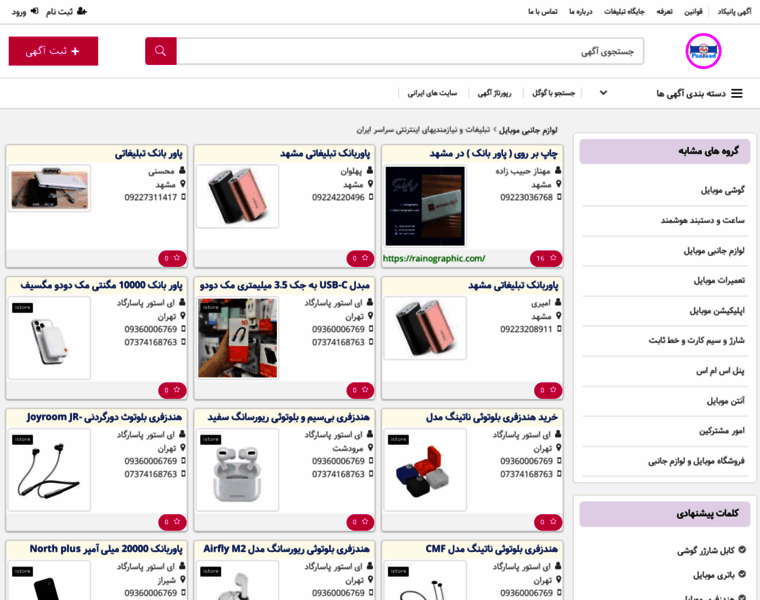760x600 pixels.
Task: Open the ورود login link
Action: click(x=25, y=12)
